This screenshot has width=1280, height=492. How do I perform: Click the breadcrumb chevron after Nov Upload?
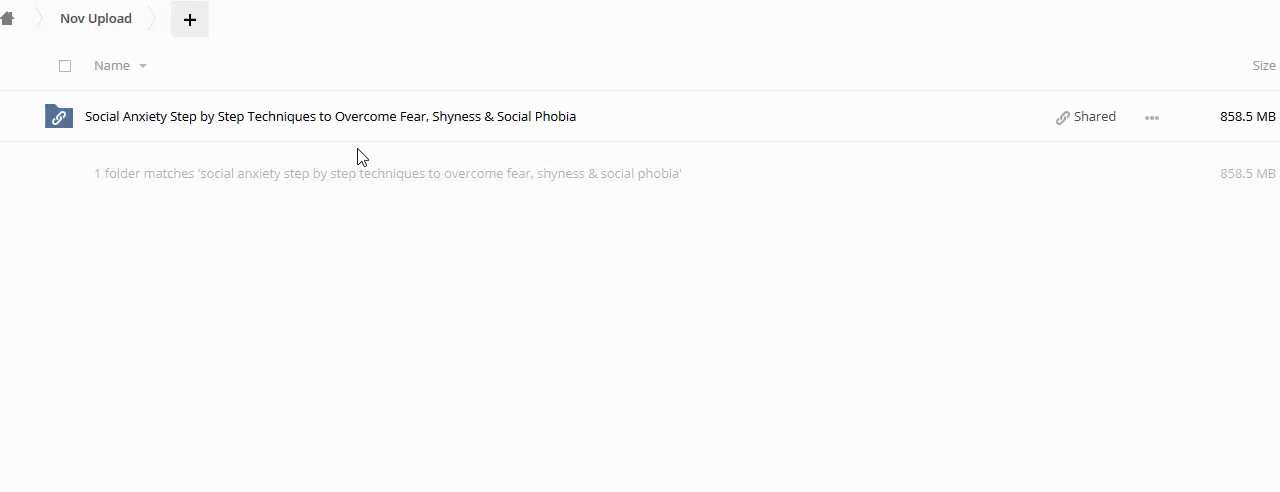coord(153,19)
